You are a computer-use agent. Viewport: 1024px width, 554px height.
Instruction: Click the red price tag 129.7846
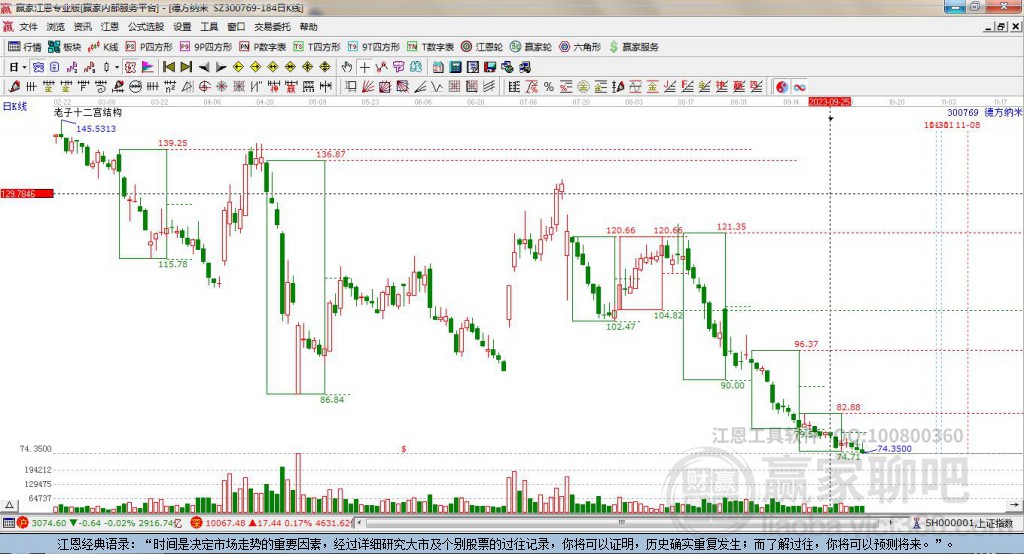coord(27,193)
